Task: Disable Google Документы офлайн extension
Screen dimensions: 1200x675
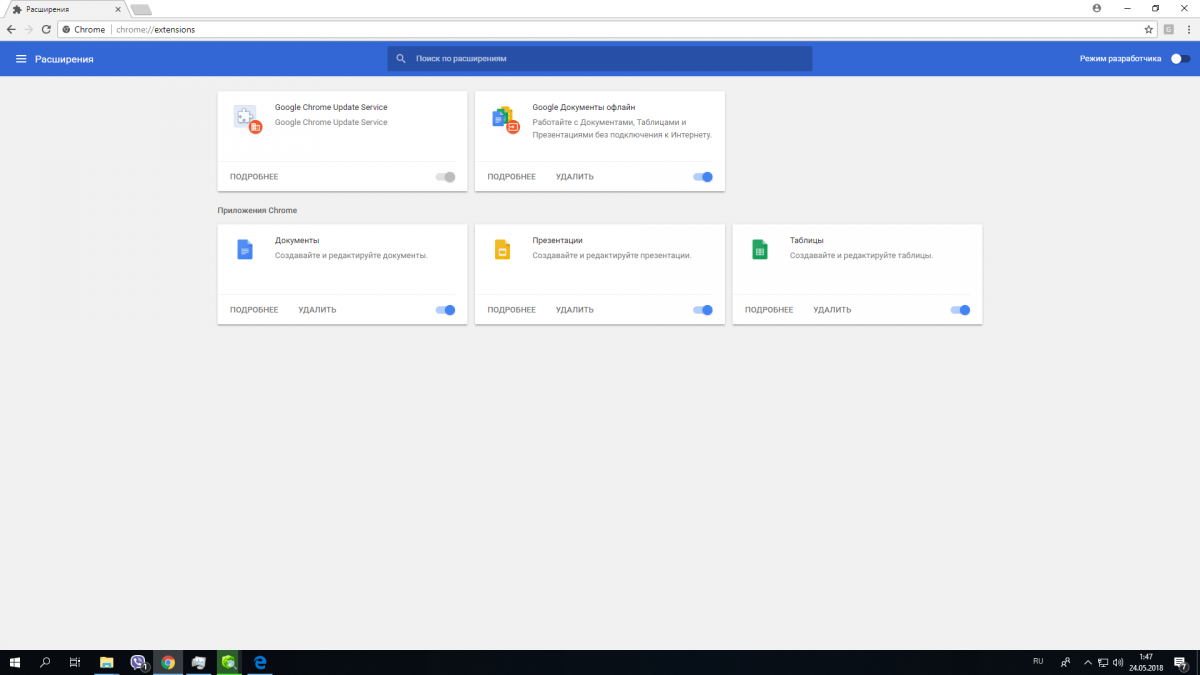Action: [703, 177]
